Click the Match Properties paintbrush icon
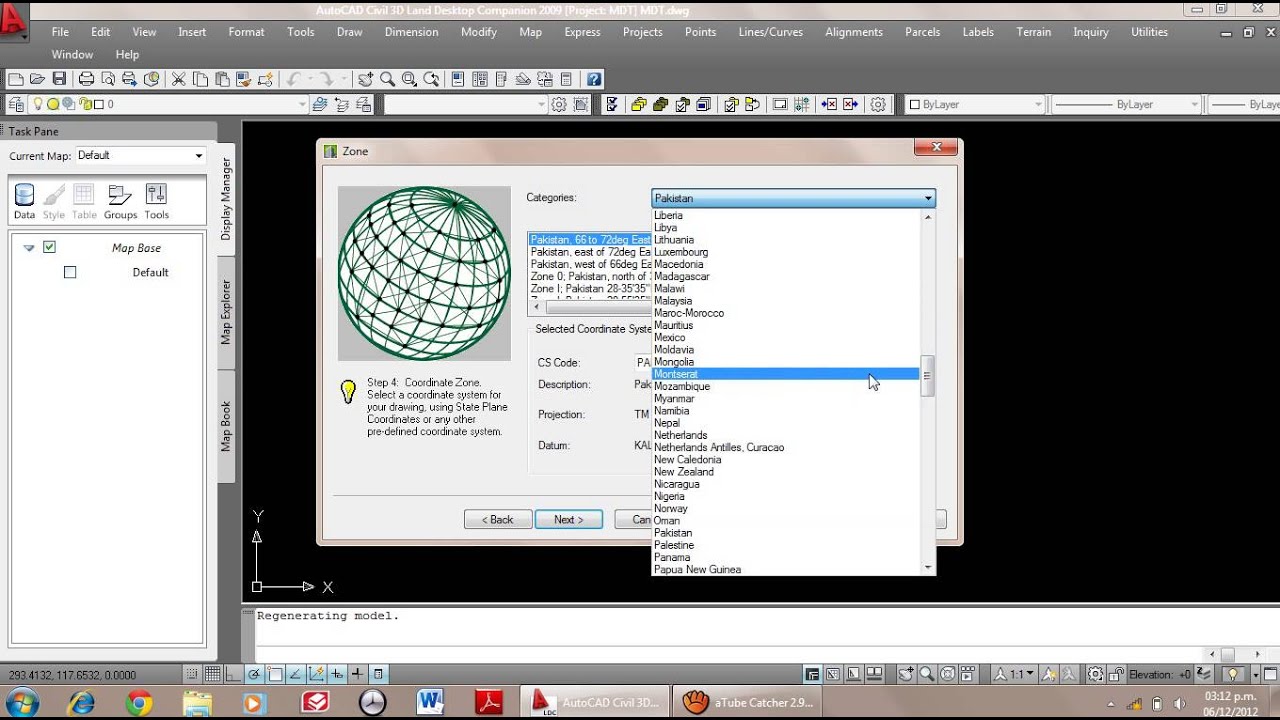The width and height of the screenshot is (1280, 720). coord(244,79)
